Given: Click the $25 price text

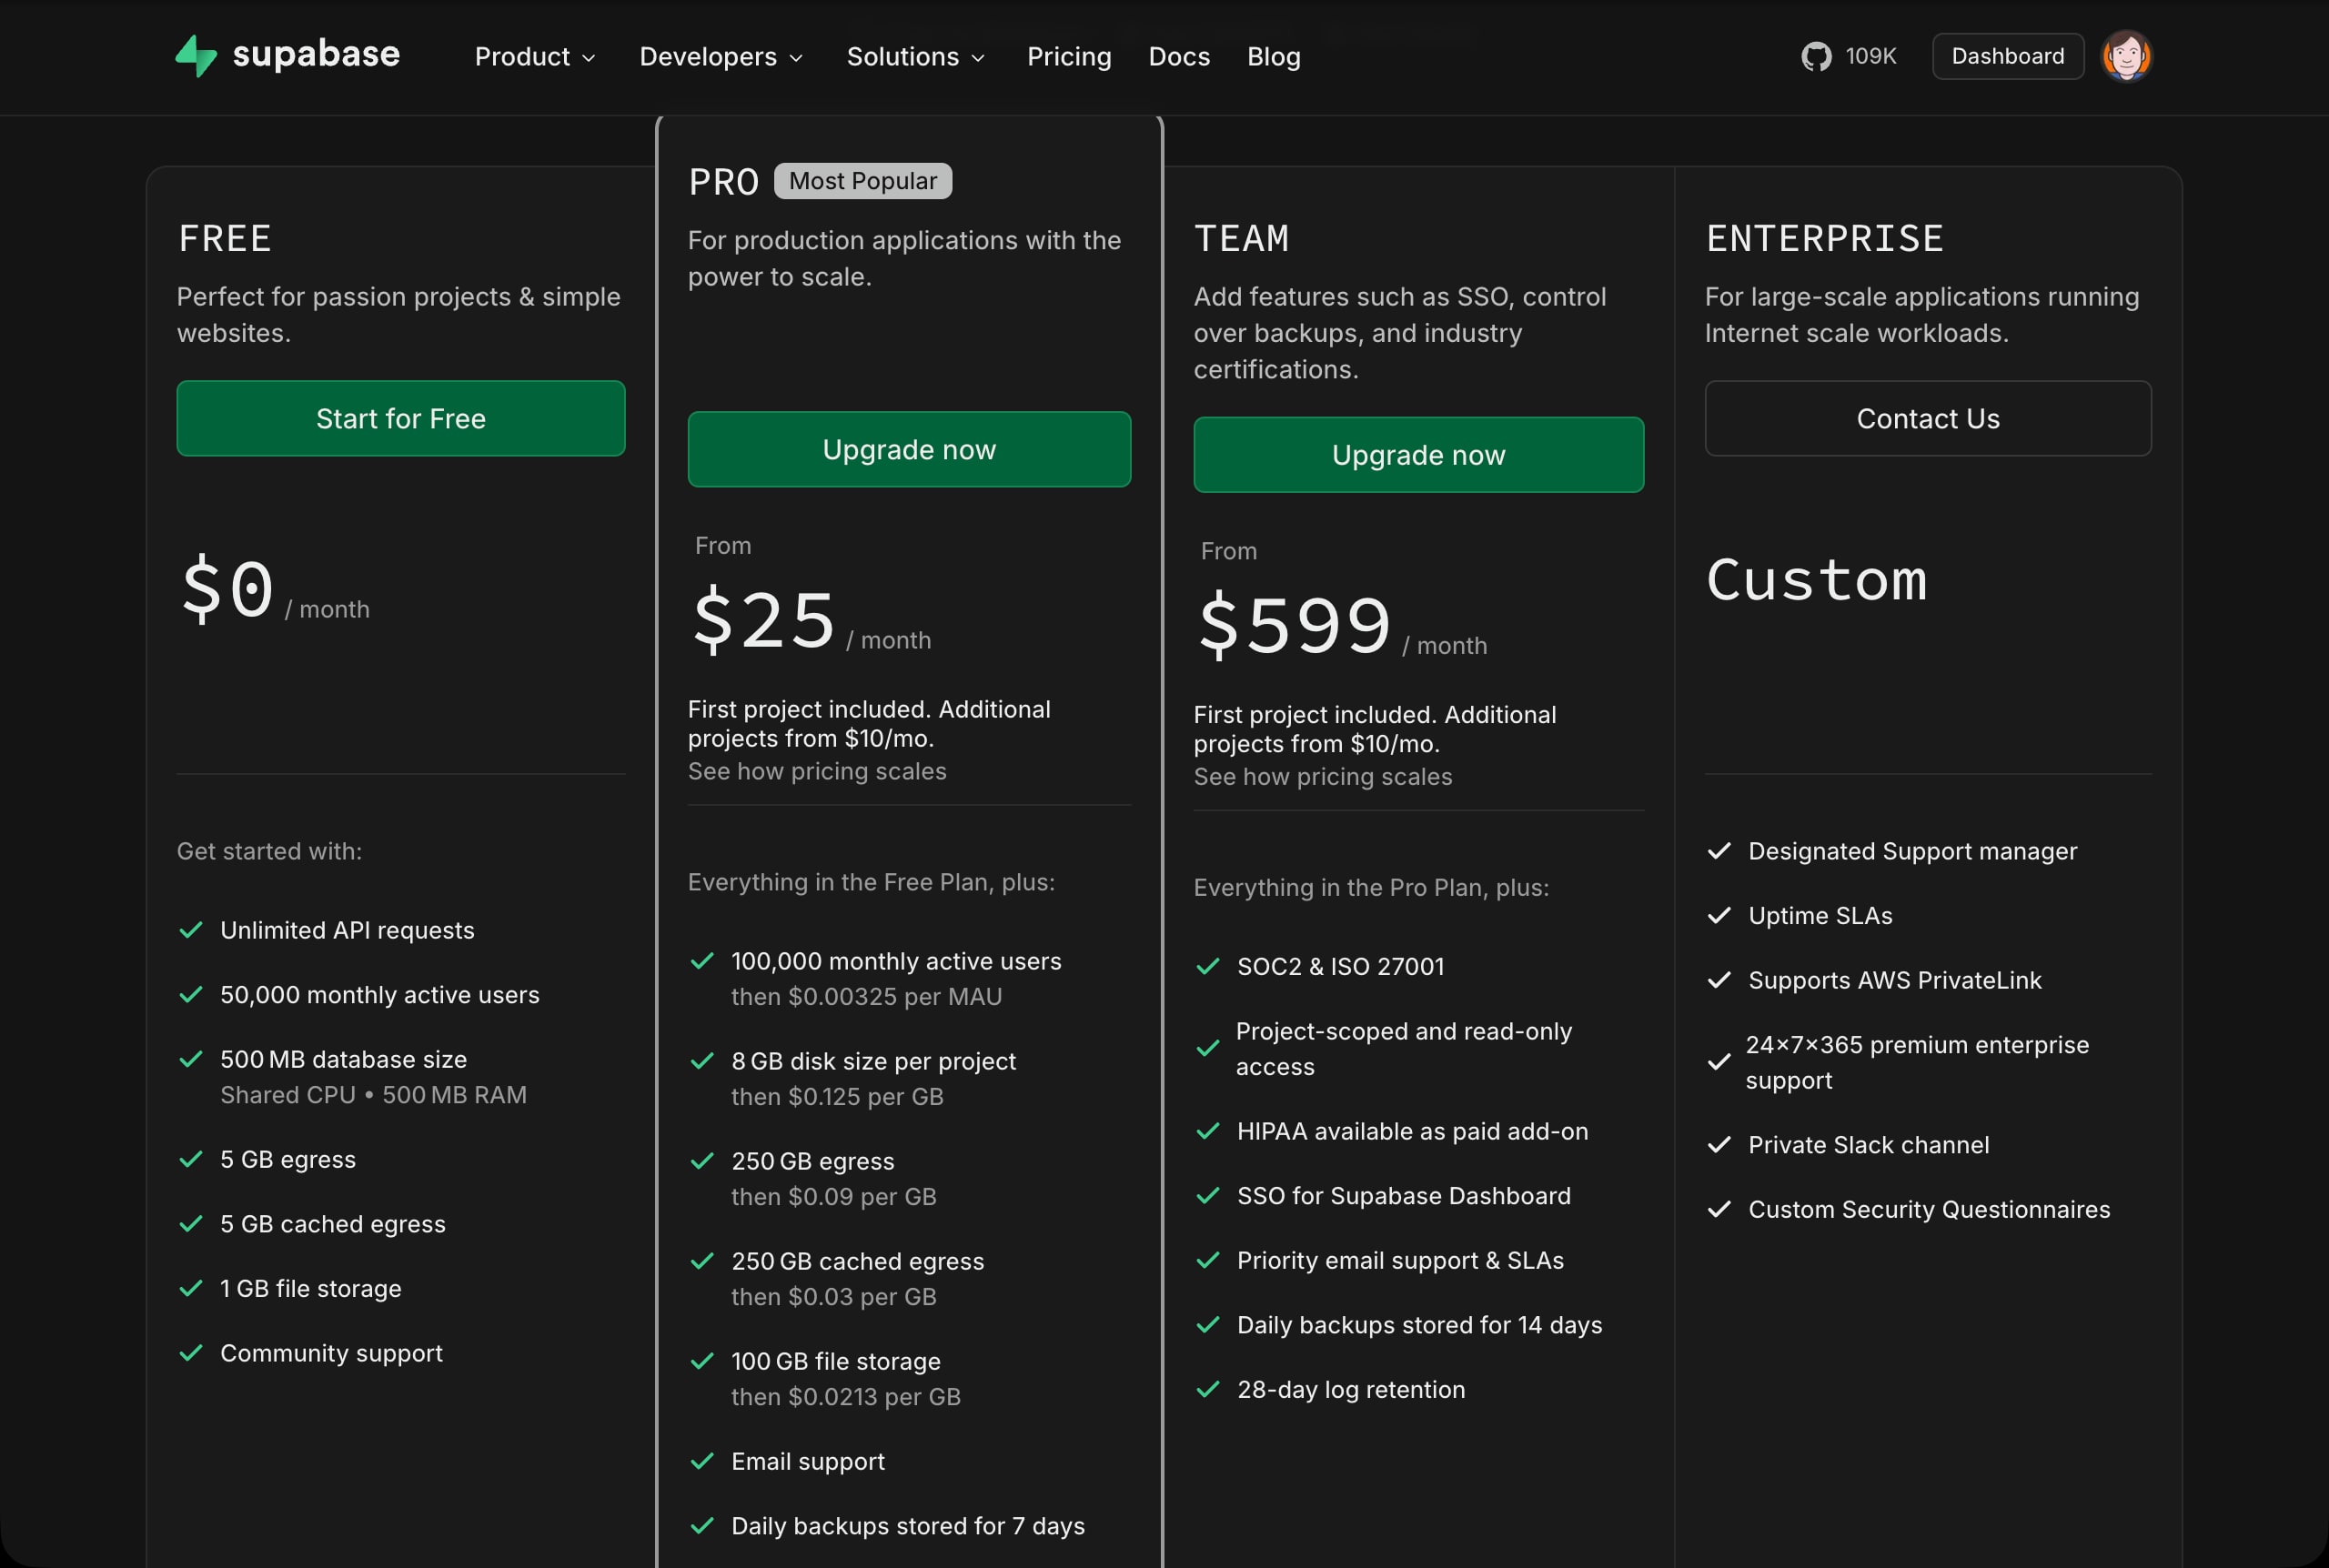Looking at the screenshot, I should tap(764, 620).
